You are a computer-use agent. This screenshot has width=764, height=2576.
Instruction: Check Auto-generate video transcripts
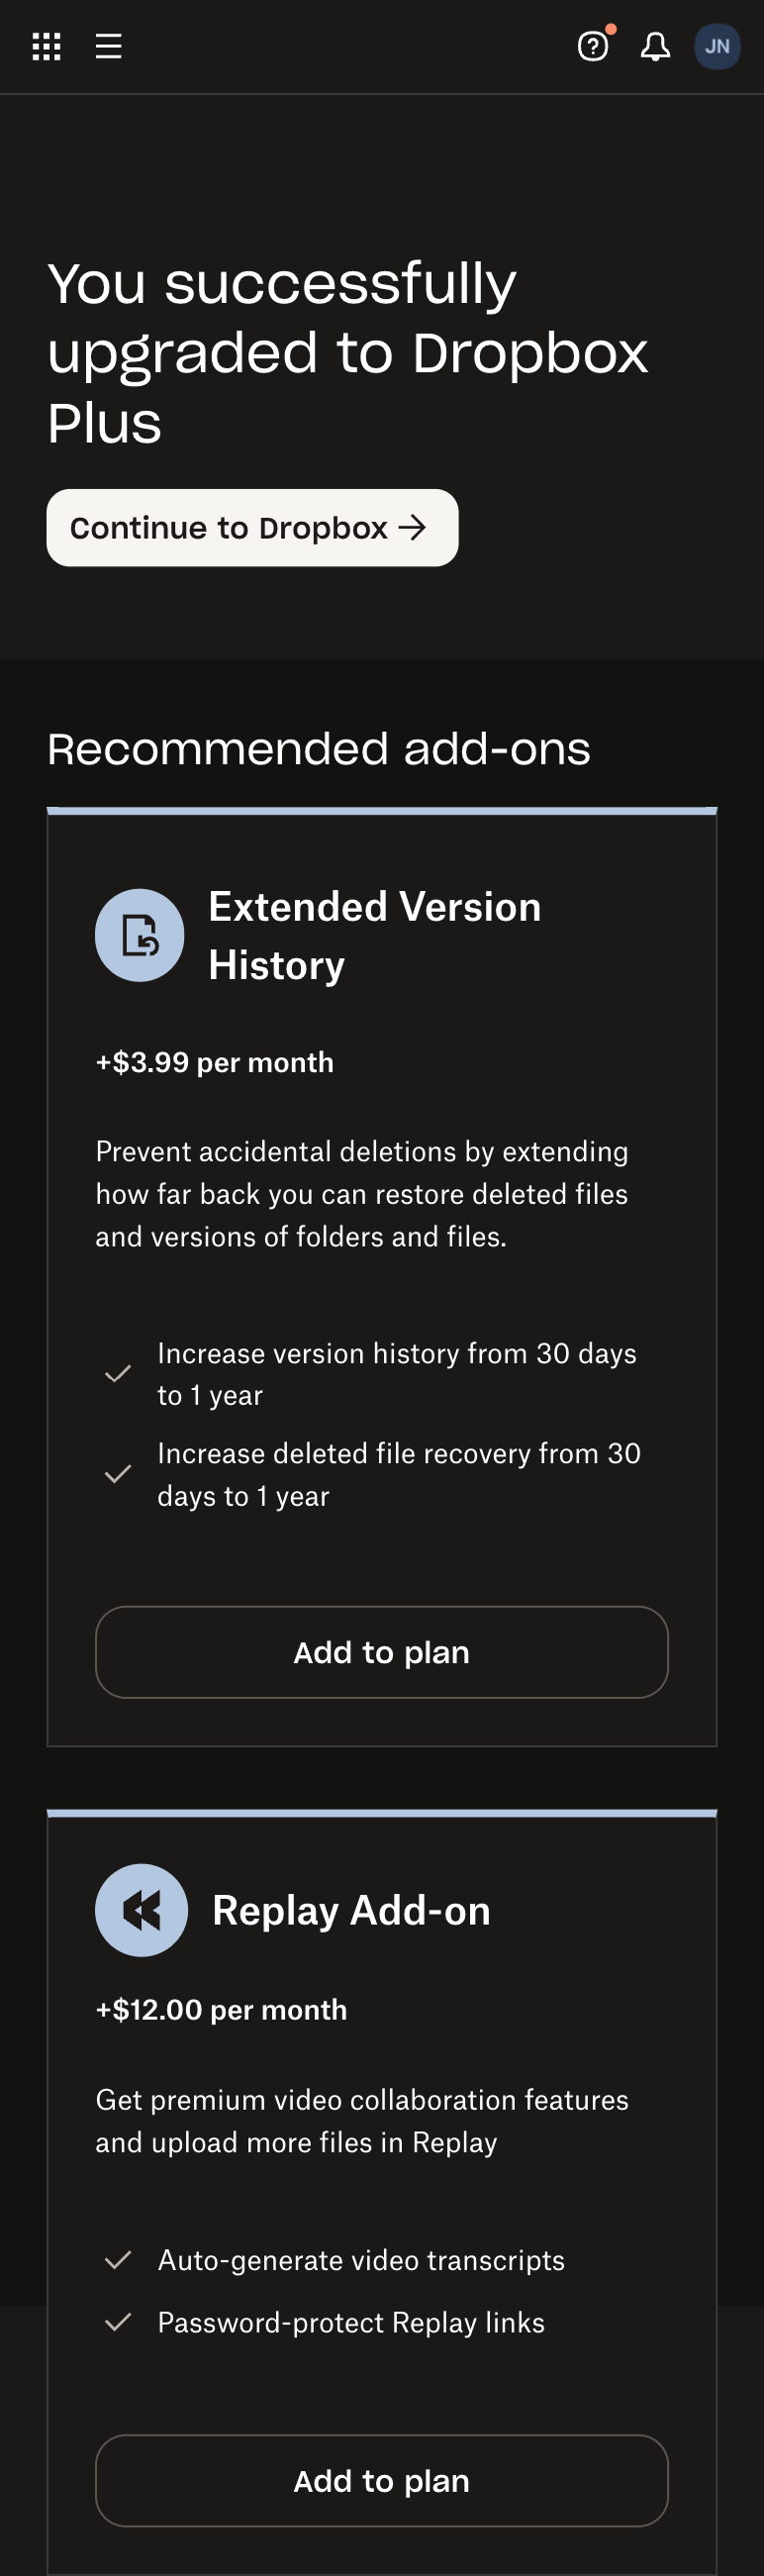click(121, 2260)
